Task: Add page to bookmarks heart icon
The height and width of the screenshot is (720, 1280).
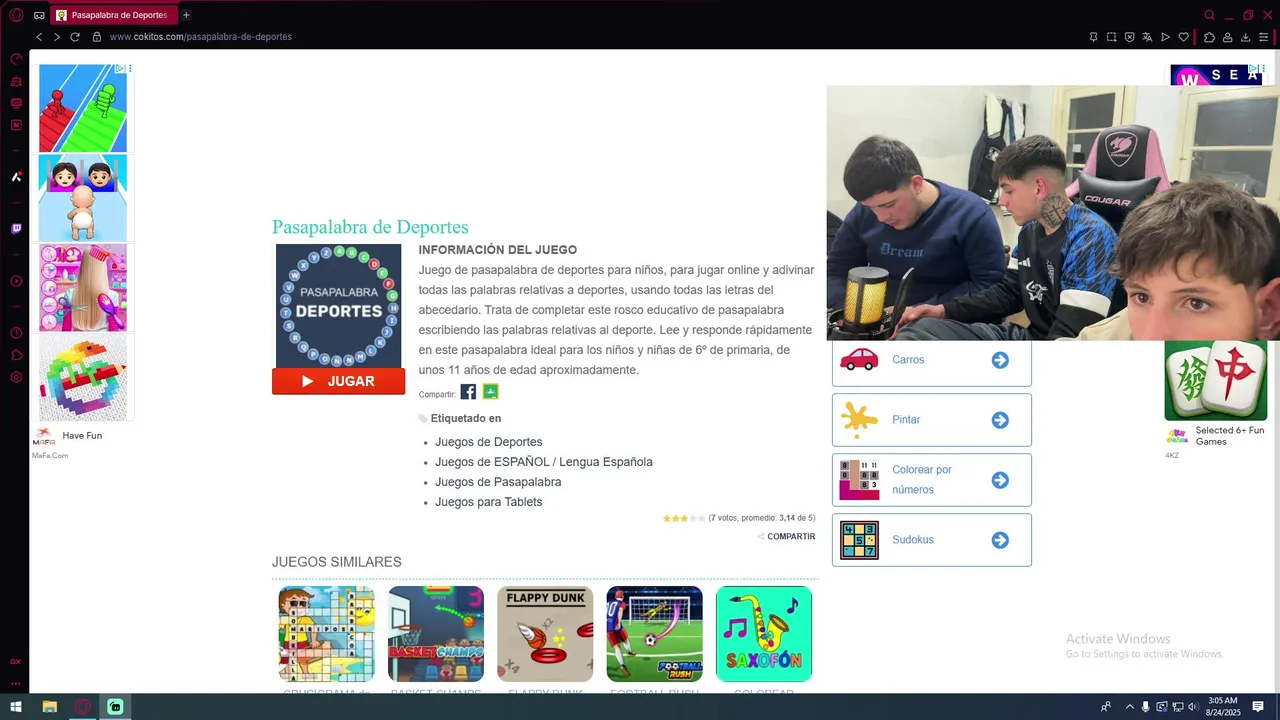Action: (x=1184, y=37)
